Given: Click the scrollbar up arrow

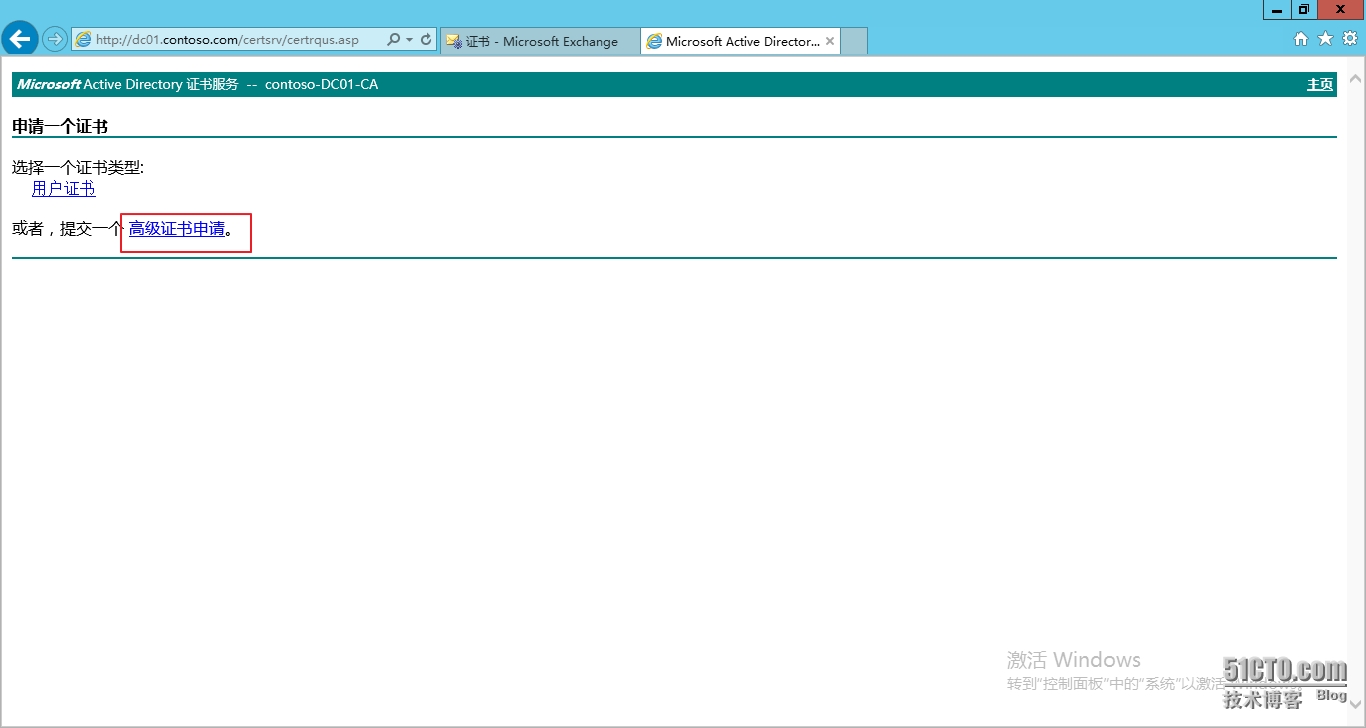Looking at the screenshot, I should click(1356, 78).
